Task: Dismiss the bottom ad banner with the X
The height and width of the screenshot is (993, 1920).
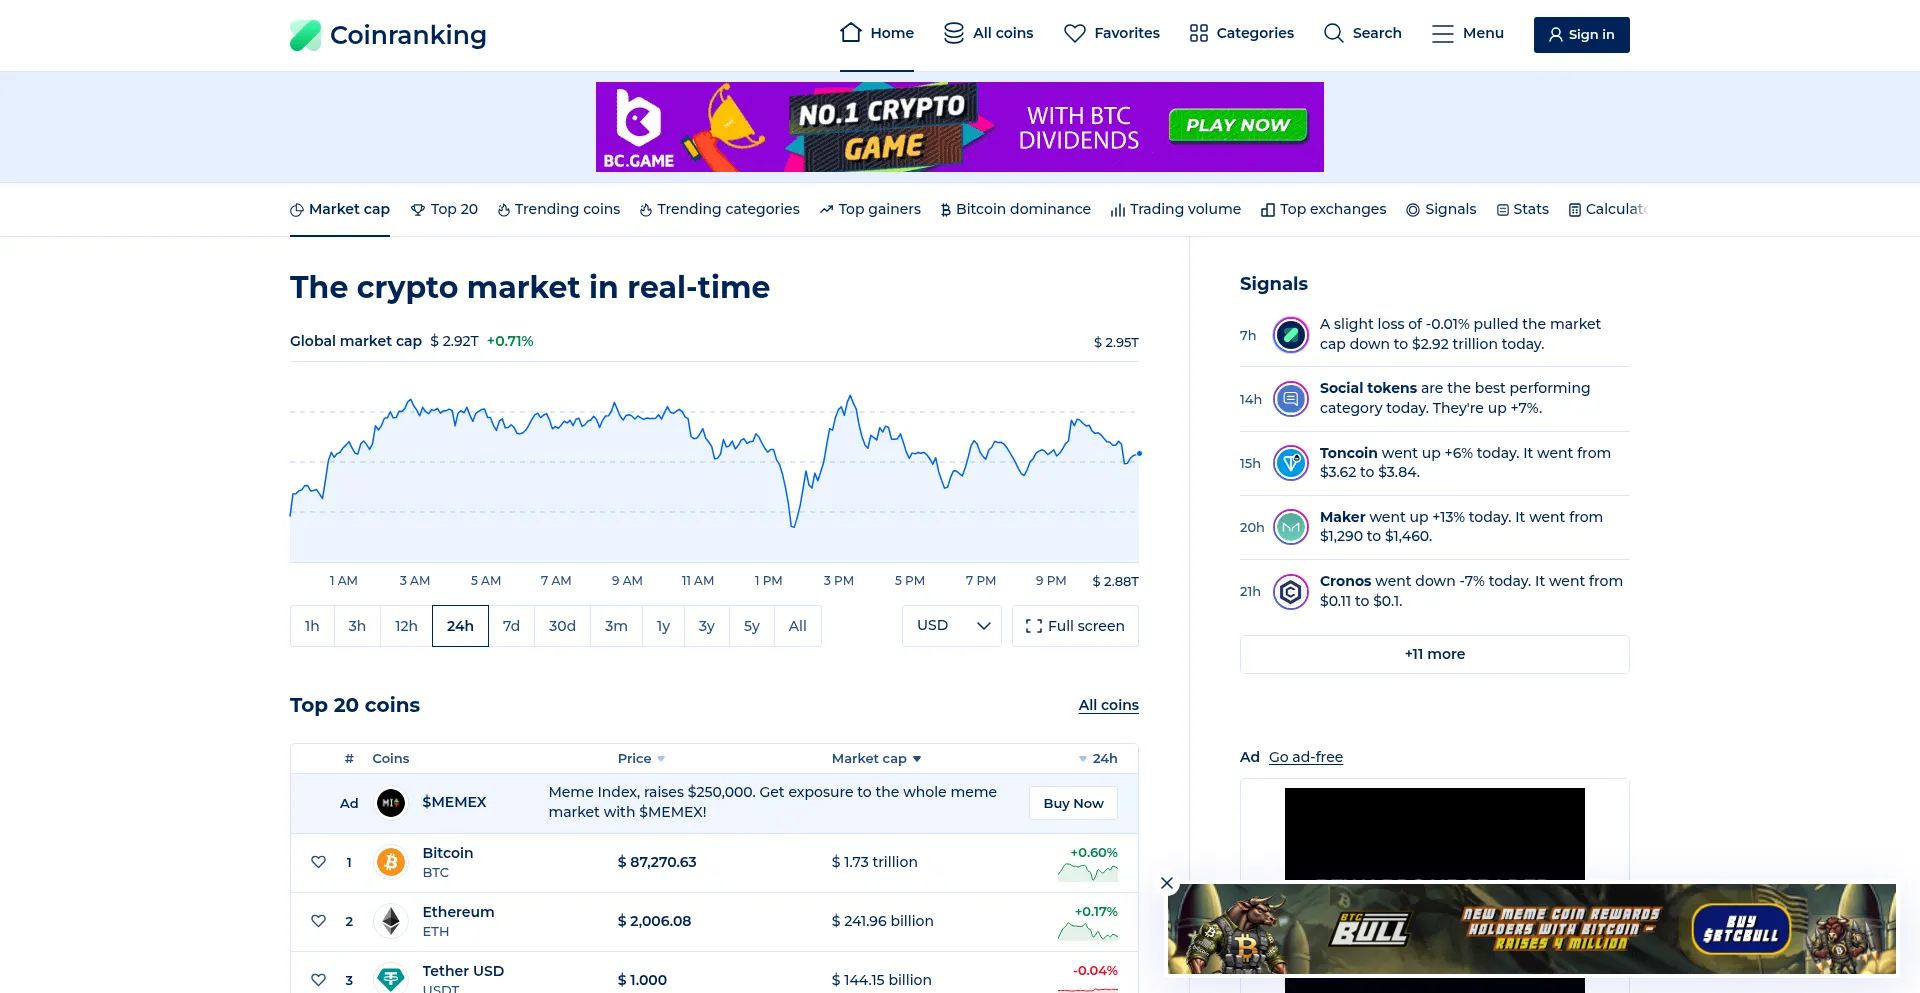Action: point(1166,883)
